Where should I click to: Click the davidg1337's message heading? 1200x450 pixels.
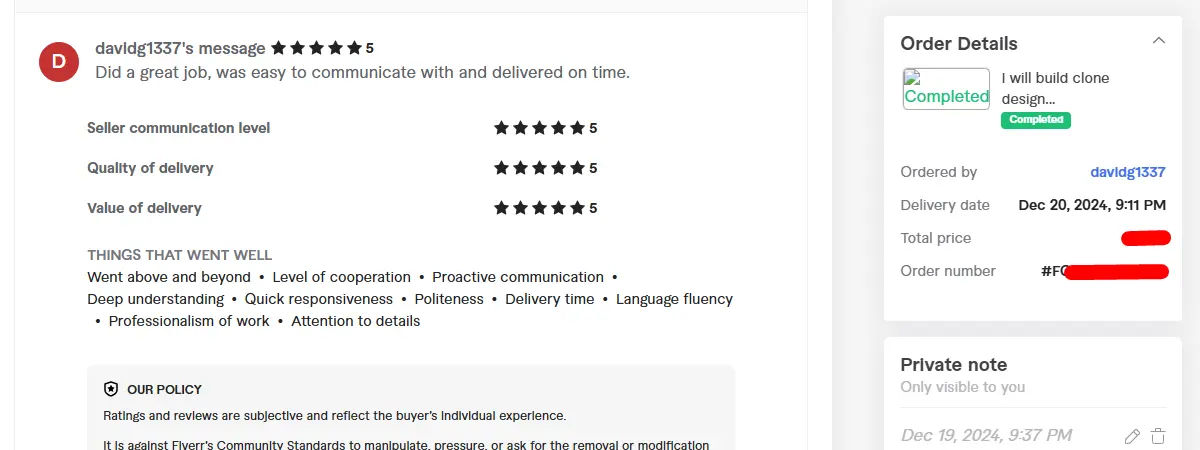(x=180, y=48)
